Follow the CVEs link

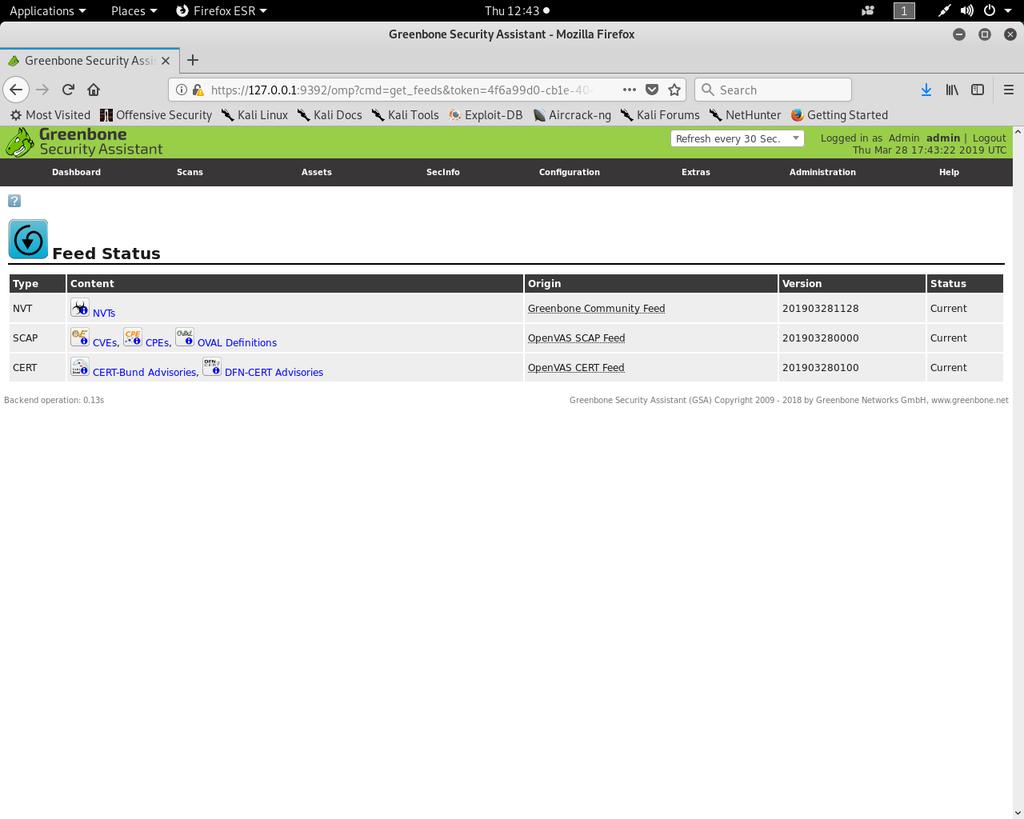click(104, 342)
